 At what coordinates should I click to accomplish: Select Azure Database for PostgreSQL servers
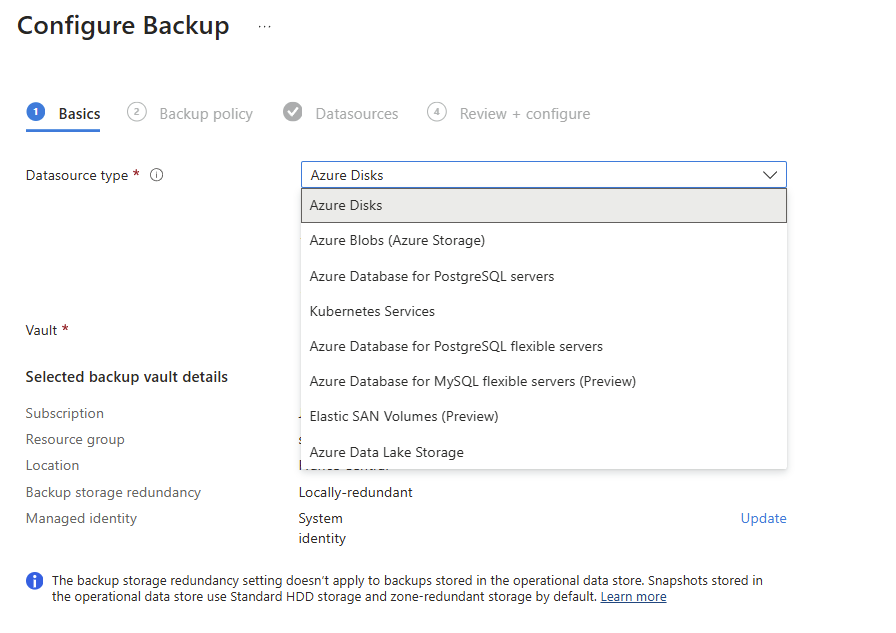point(543,277)
